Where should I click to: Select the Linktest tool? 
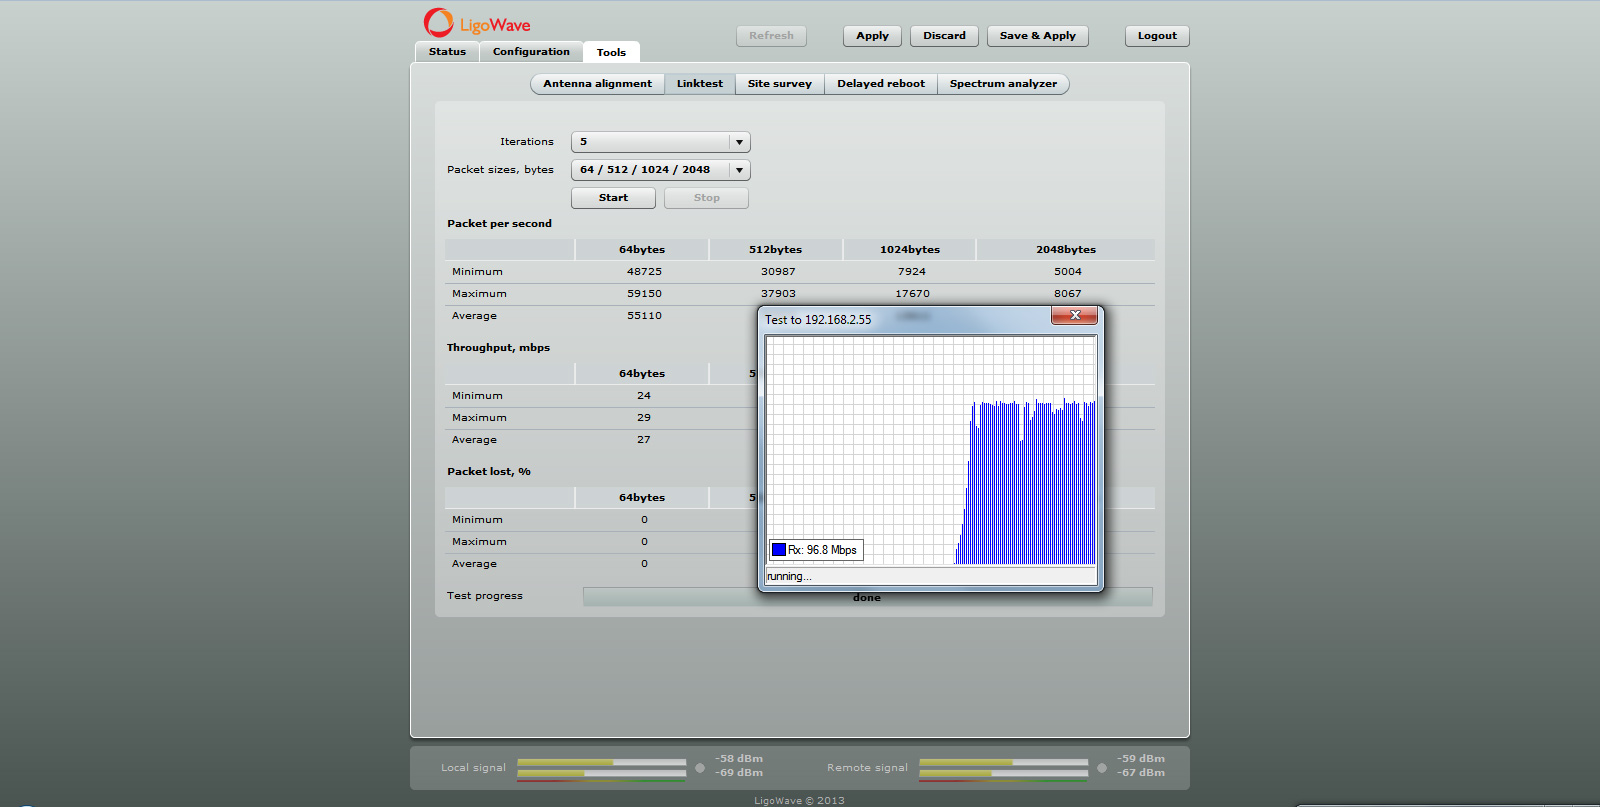699,84
